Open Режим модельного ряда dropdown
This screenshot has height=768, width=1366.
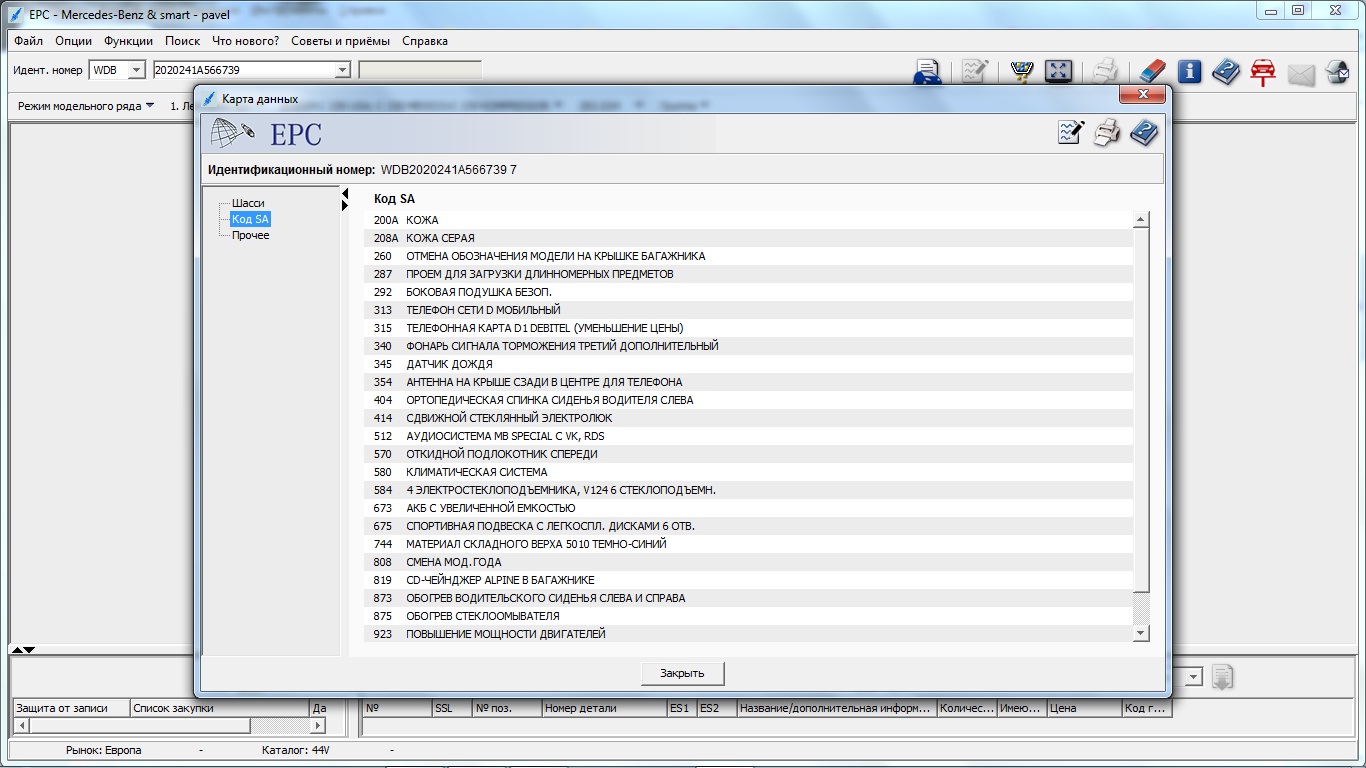tap(86, 105)
